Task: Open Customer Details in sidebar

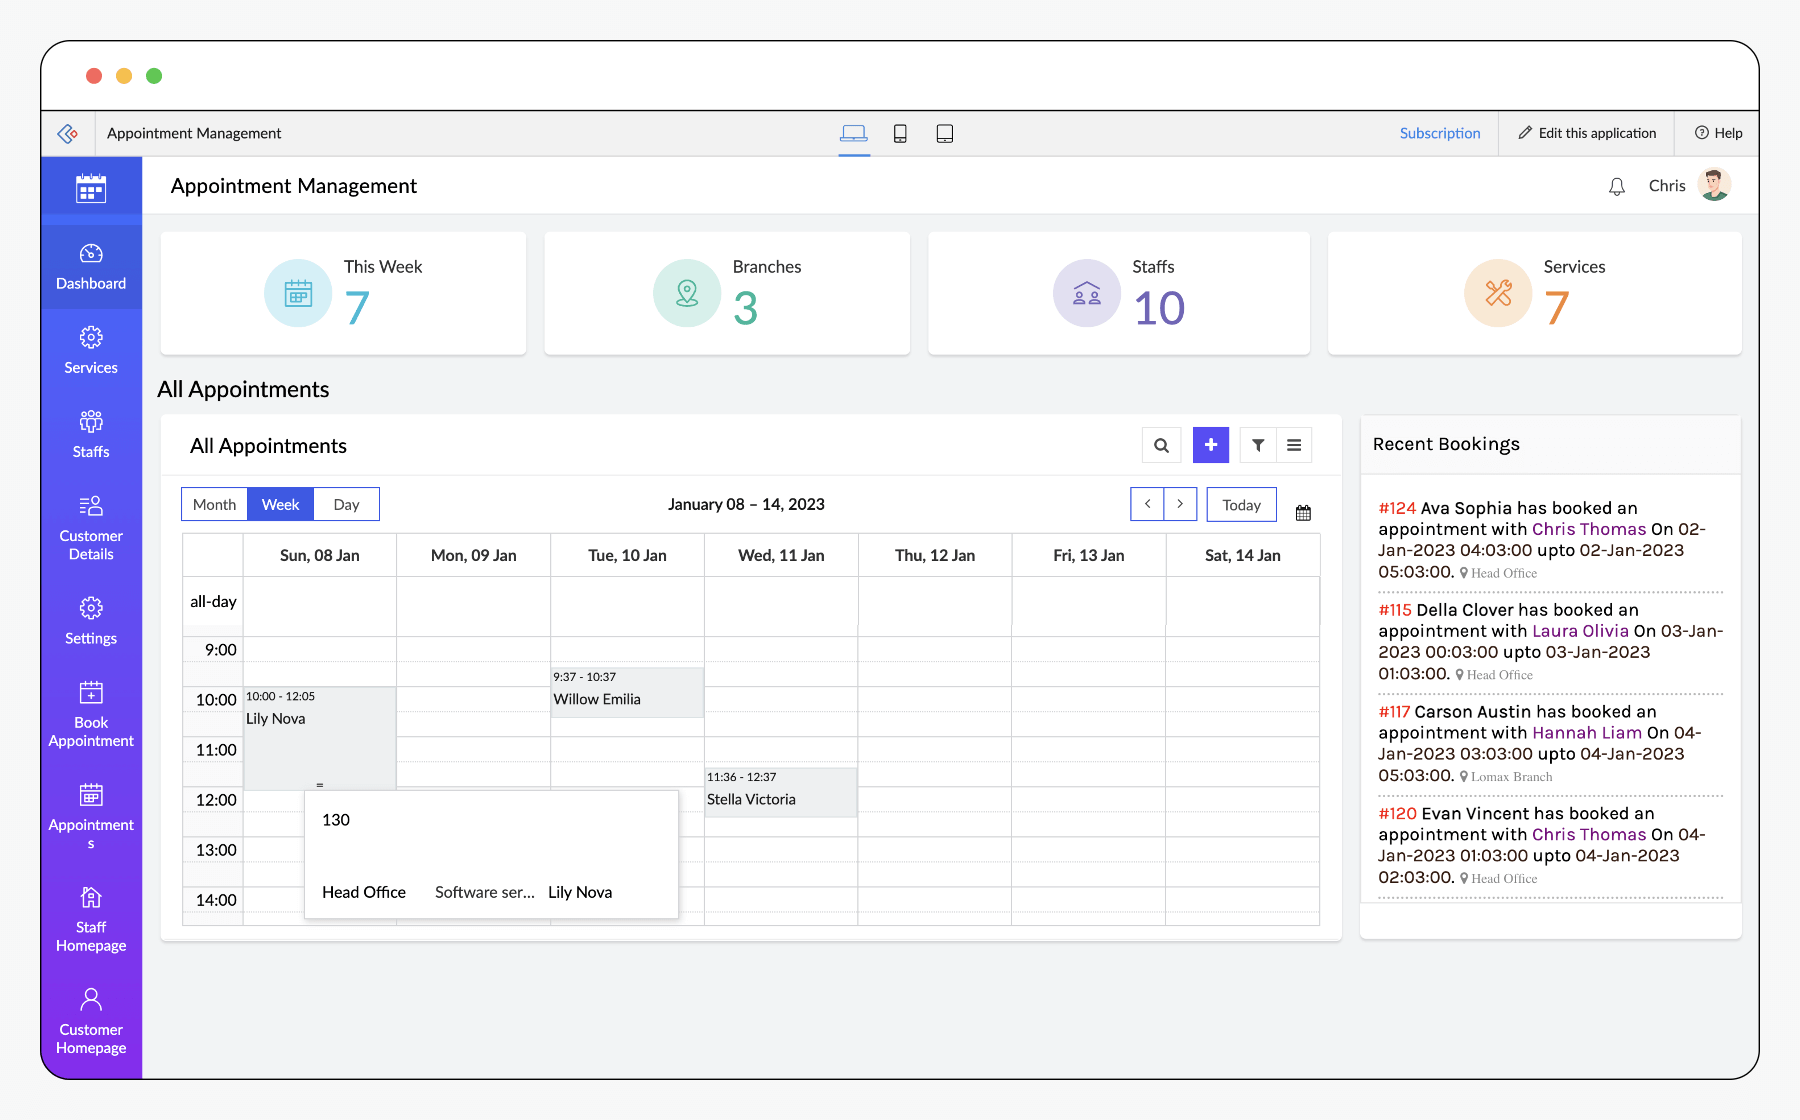Action: (91, 528)
